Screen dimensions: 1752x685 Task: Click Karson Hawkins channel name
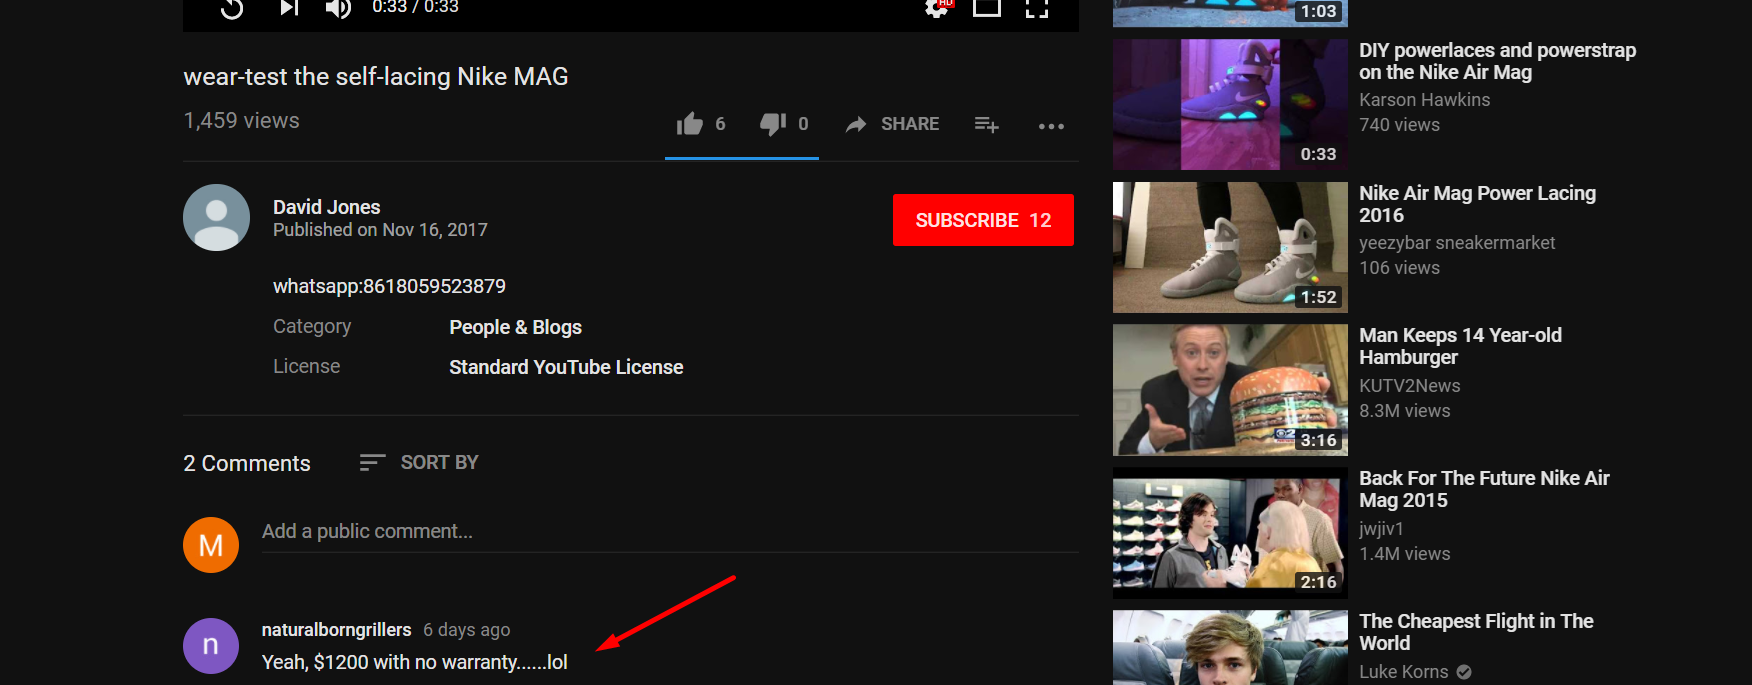pos(1424,100)
